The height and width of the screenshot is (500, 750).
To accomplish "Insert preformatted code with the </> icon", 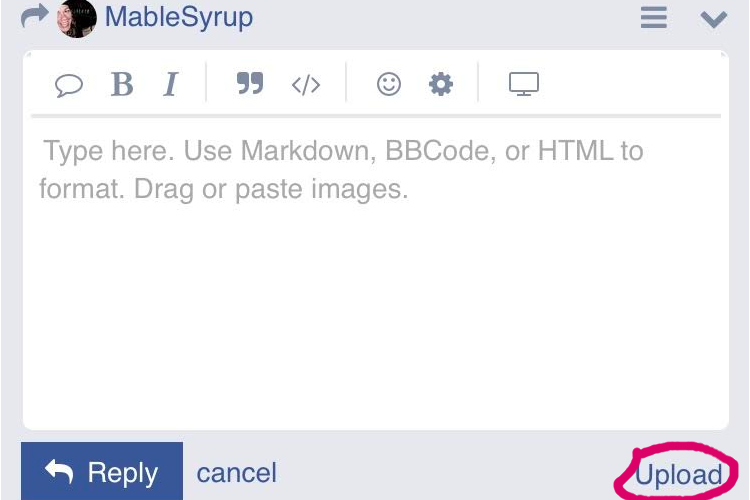I will click(x=306, y=85).
